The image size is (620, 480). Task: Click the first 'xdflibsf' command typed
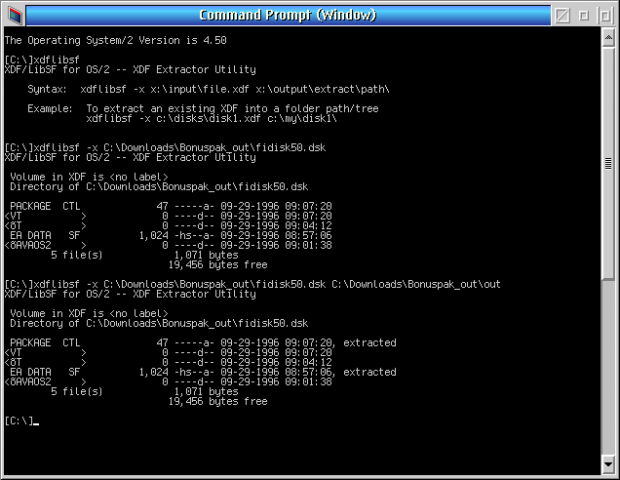(50, 61)
